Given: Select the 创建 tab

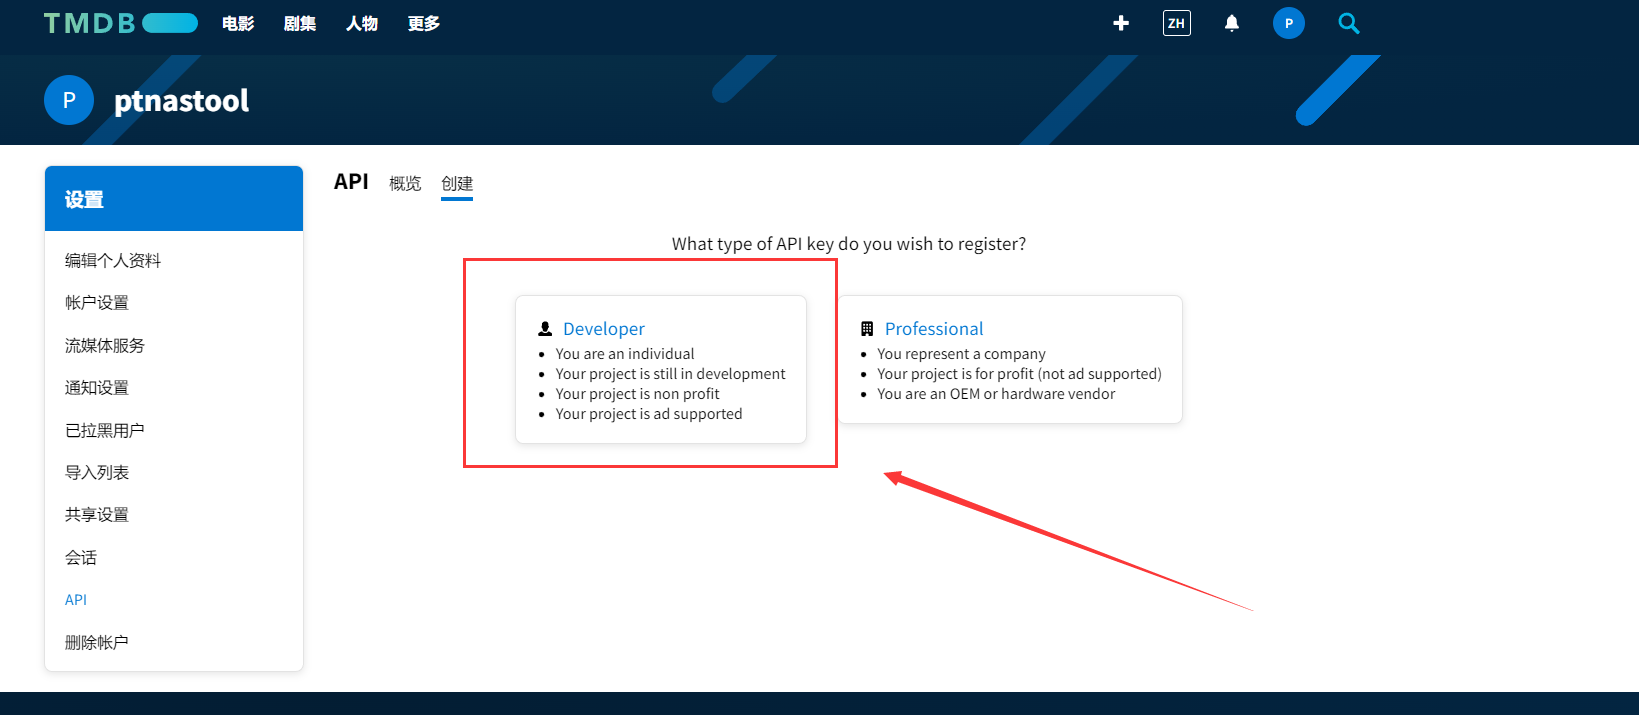Looking at the screenshot, I should click(x=457, y=184).
